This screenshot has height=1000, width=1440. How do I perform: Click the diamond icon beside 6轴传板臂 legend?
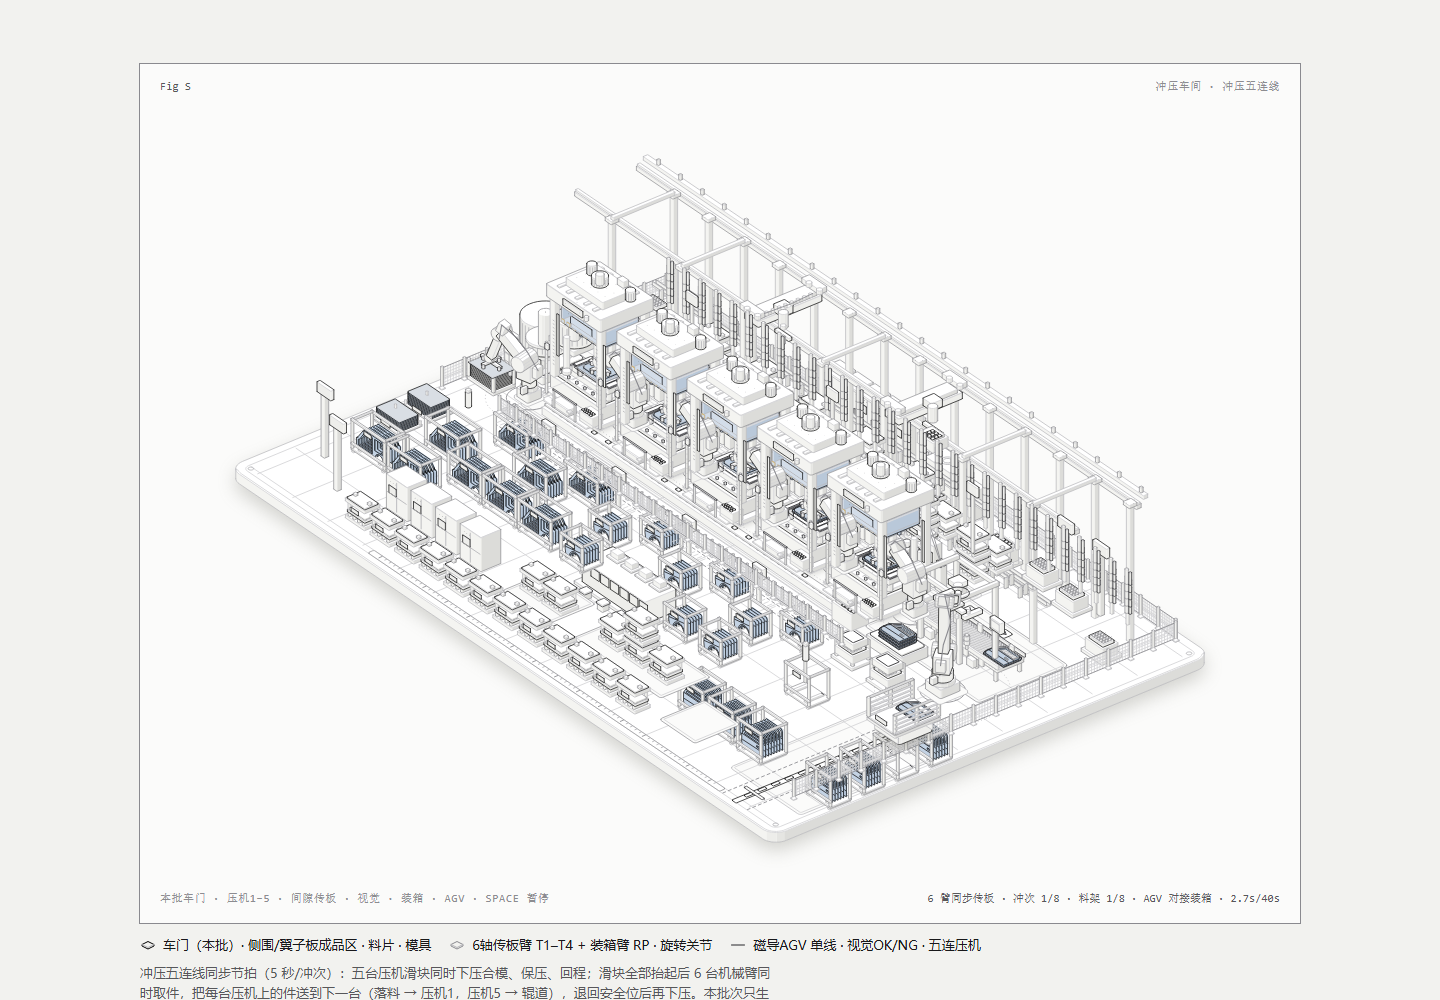click(457, 945)
